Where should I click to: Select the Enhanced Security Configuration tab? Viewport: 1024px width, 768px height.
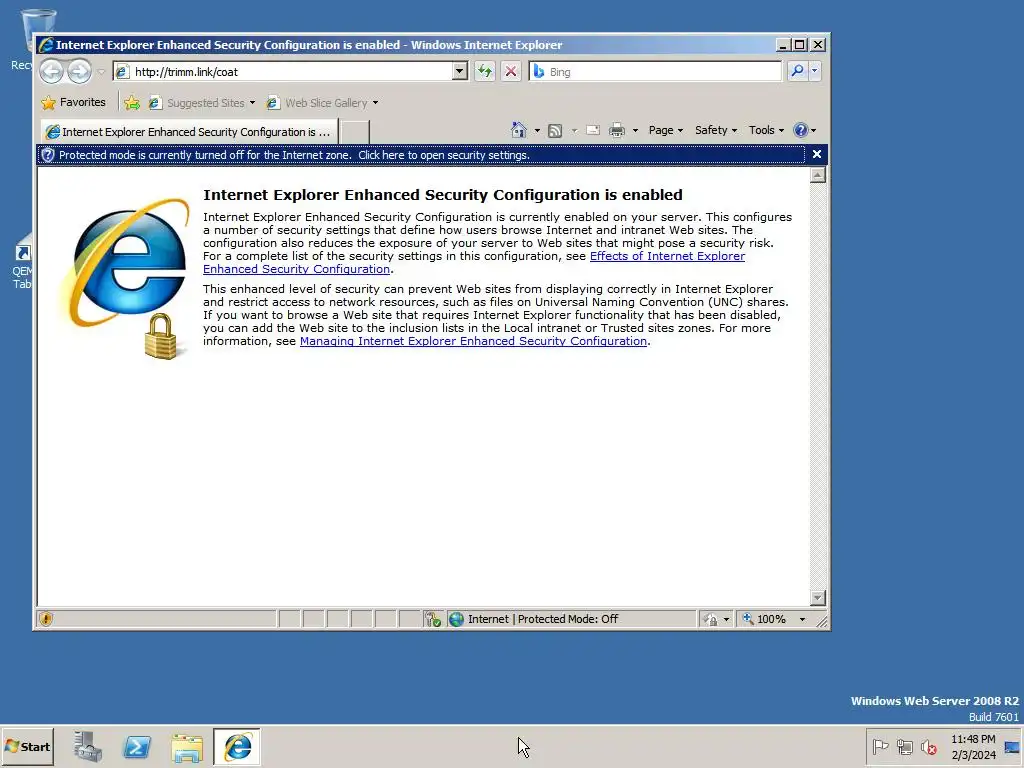tap(189, 132)
